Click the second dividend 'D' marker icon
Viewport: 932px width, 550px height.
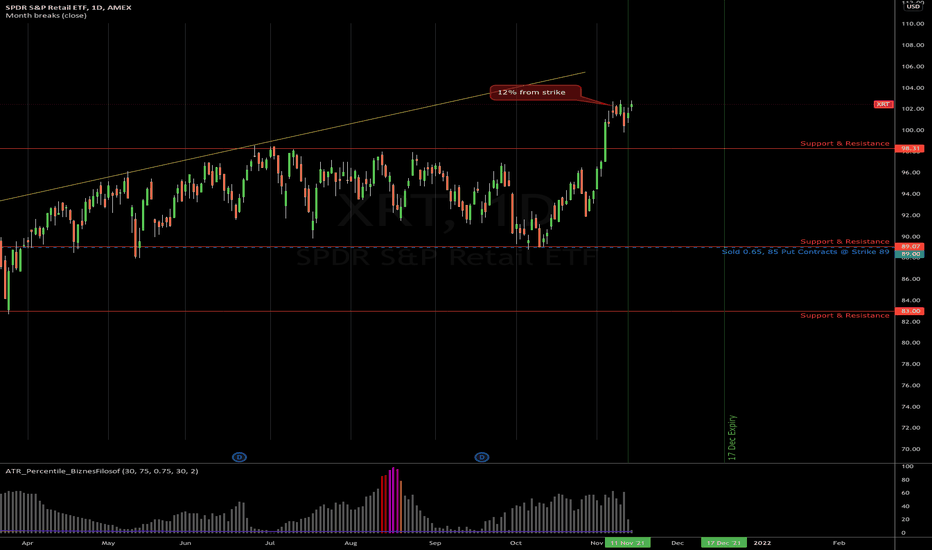[x=481, y=457]
